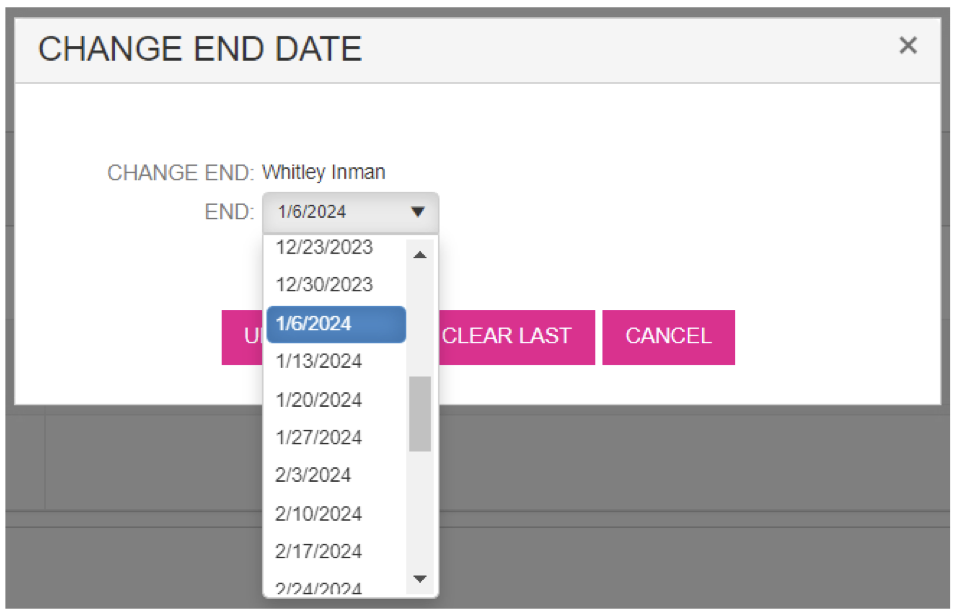Click the date list scrollbar thumb
This screenshot has width=958, height=614.
[x=420, y=413]
